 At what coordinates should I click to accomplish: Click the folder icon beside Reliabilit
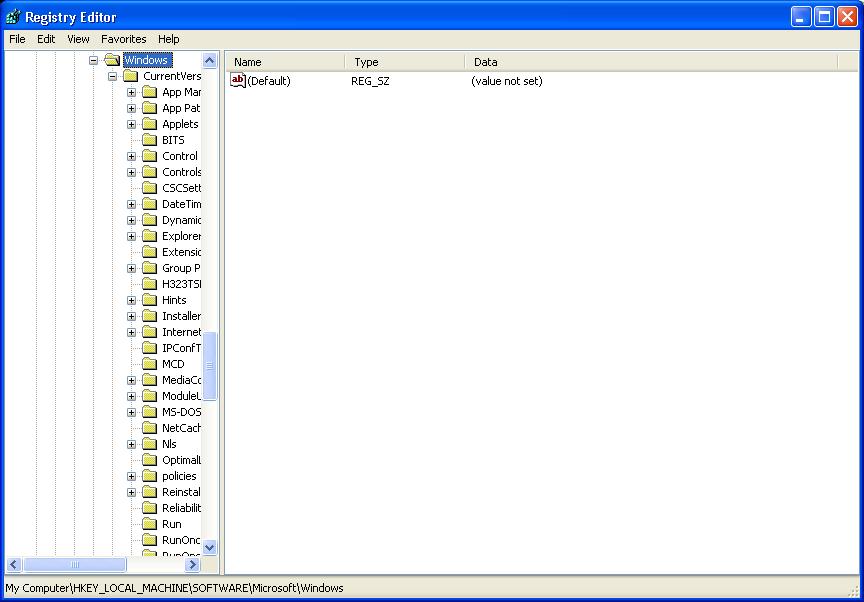(149, 507)
